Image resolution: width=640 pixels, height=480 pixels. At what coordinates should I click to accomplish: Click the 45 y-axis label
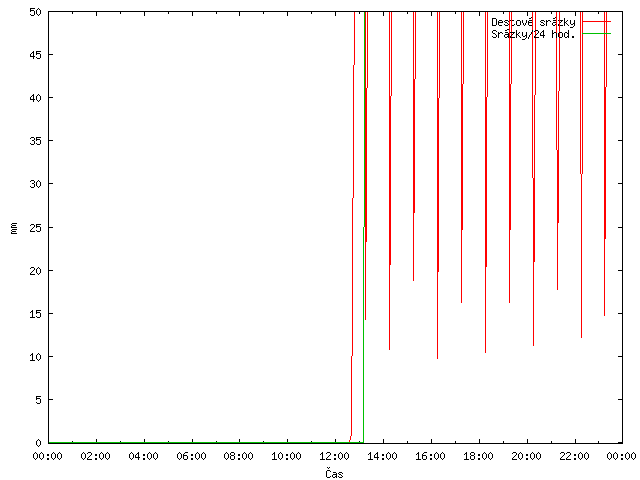[x=36, y=55]
